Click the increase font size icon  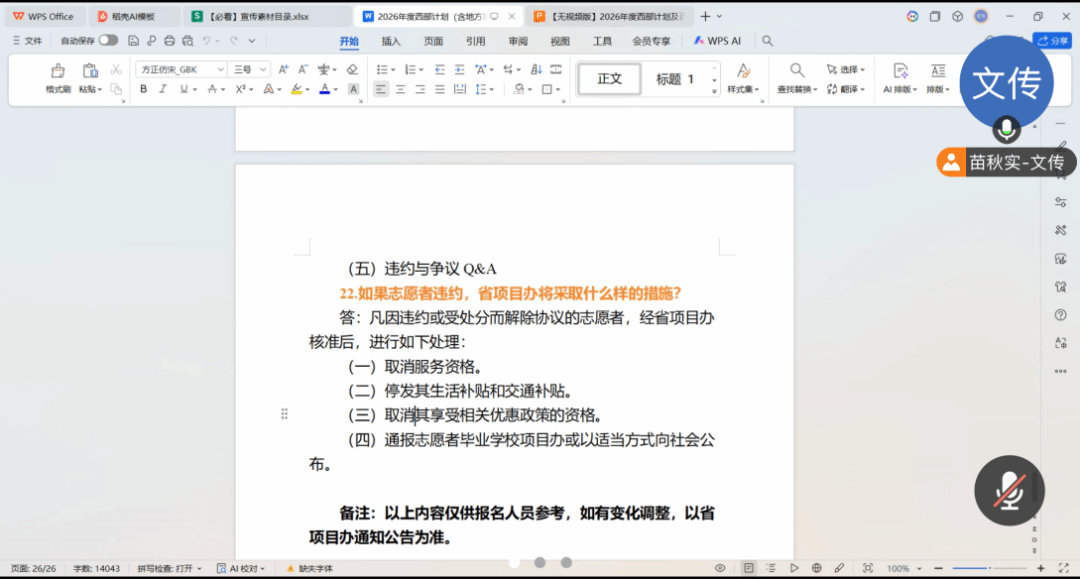pos(283,69)
